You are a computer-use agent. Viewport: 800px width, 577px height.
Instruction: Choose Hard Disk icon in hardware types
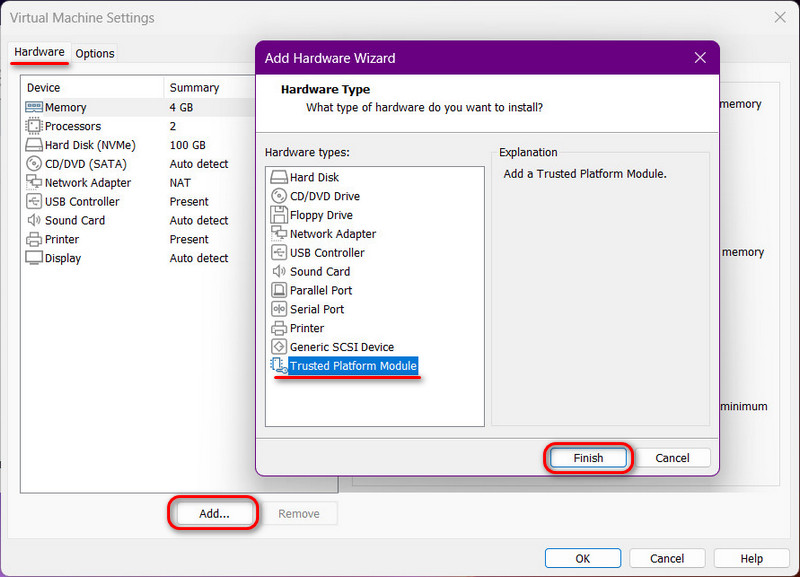coord(279,177)
